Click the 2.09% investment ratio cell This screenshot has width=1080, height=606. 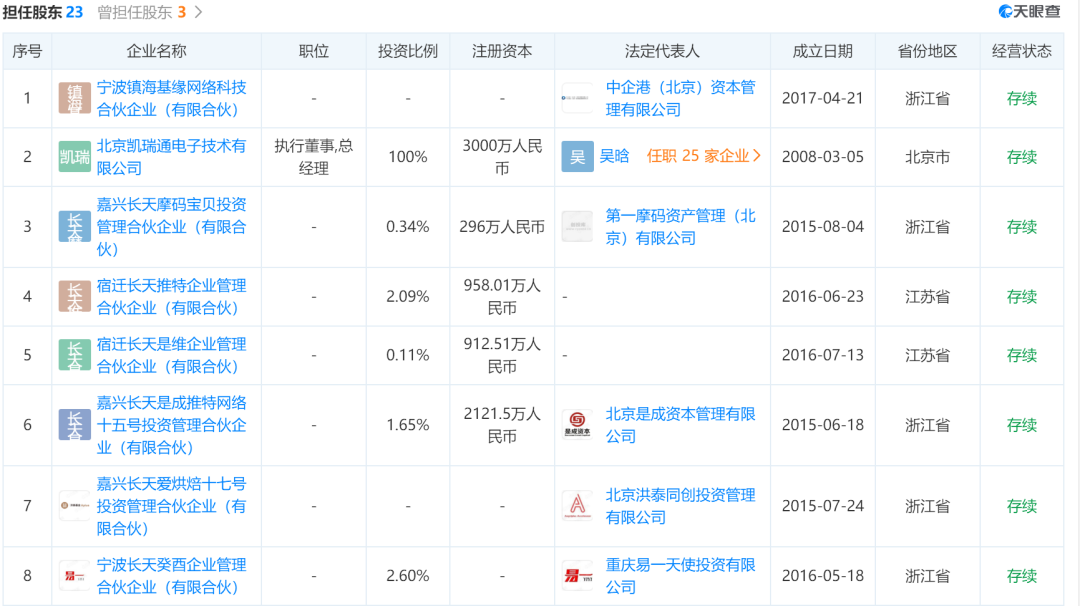point(408,297)
